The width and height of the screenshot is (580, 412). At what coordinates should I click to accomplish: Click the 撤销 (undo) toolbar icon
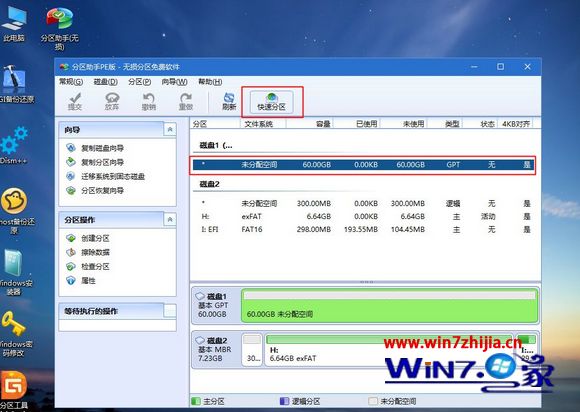tap(149, 101)
